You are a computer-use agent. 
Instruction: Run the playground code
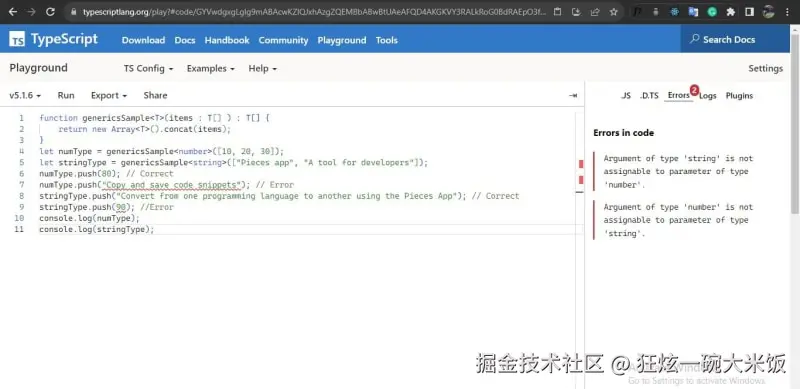66,95
